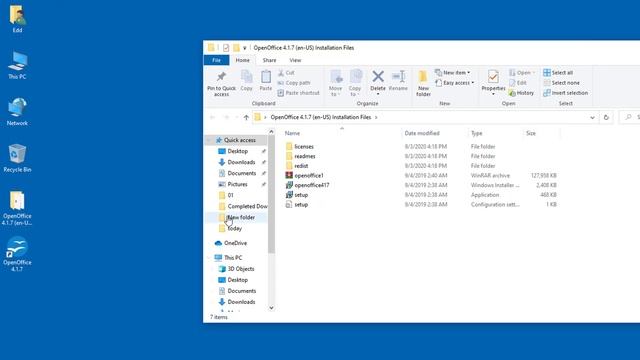
Task: Click Paste shortcut in the ribbon
Action: pos(298,93)
